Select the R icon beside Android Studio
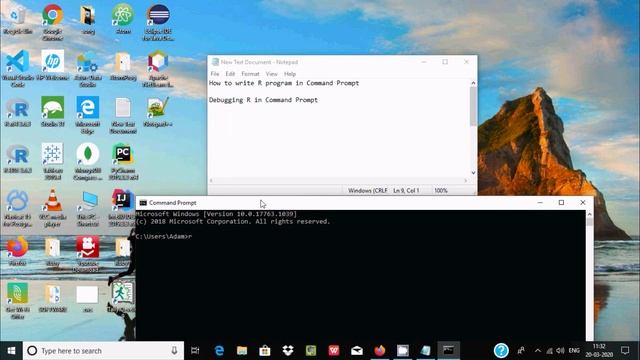 click(18, 111)
